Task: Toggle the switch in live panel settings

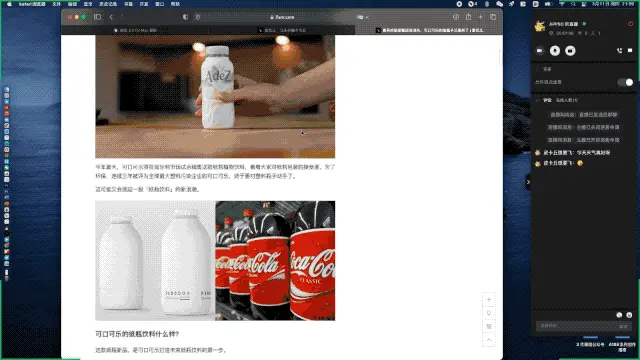Action: [x=625, y=82]
